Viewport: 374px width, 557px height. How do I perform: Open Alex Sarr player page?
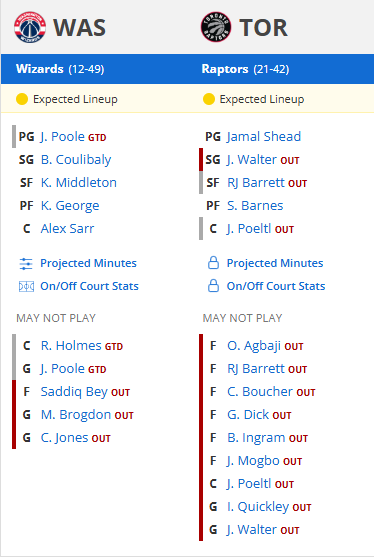(x=67, y=228)
